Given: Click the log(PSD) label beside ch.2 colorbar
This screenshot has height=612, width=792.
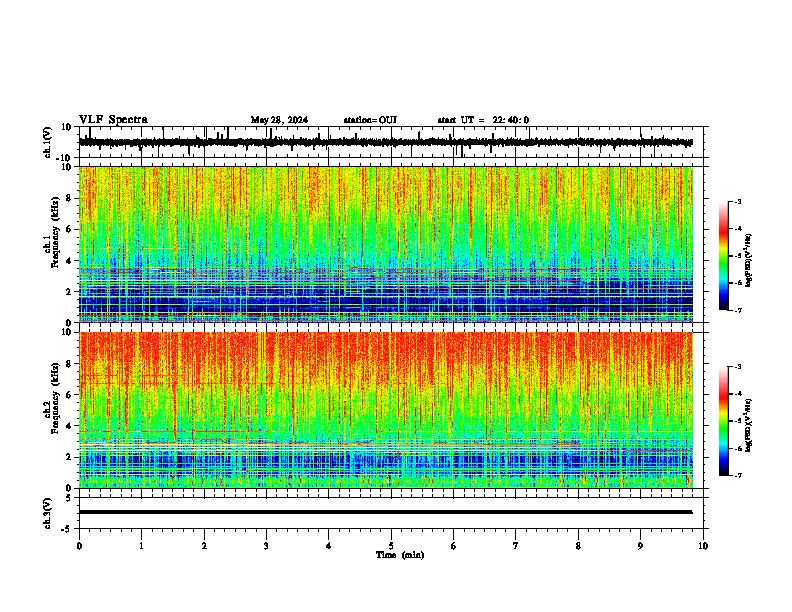Looking at the screenshot, I should click(748, 426).
